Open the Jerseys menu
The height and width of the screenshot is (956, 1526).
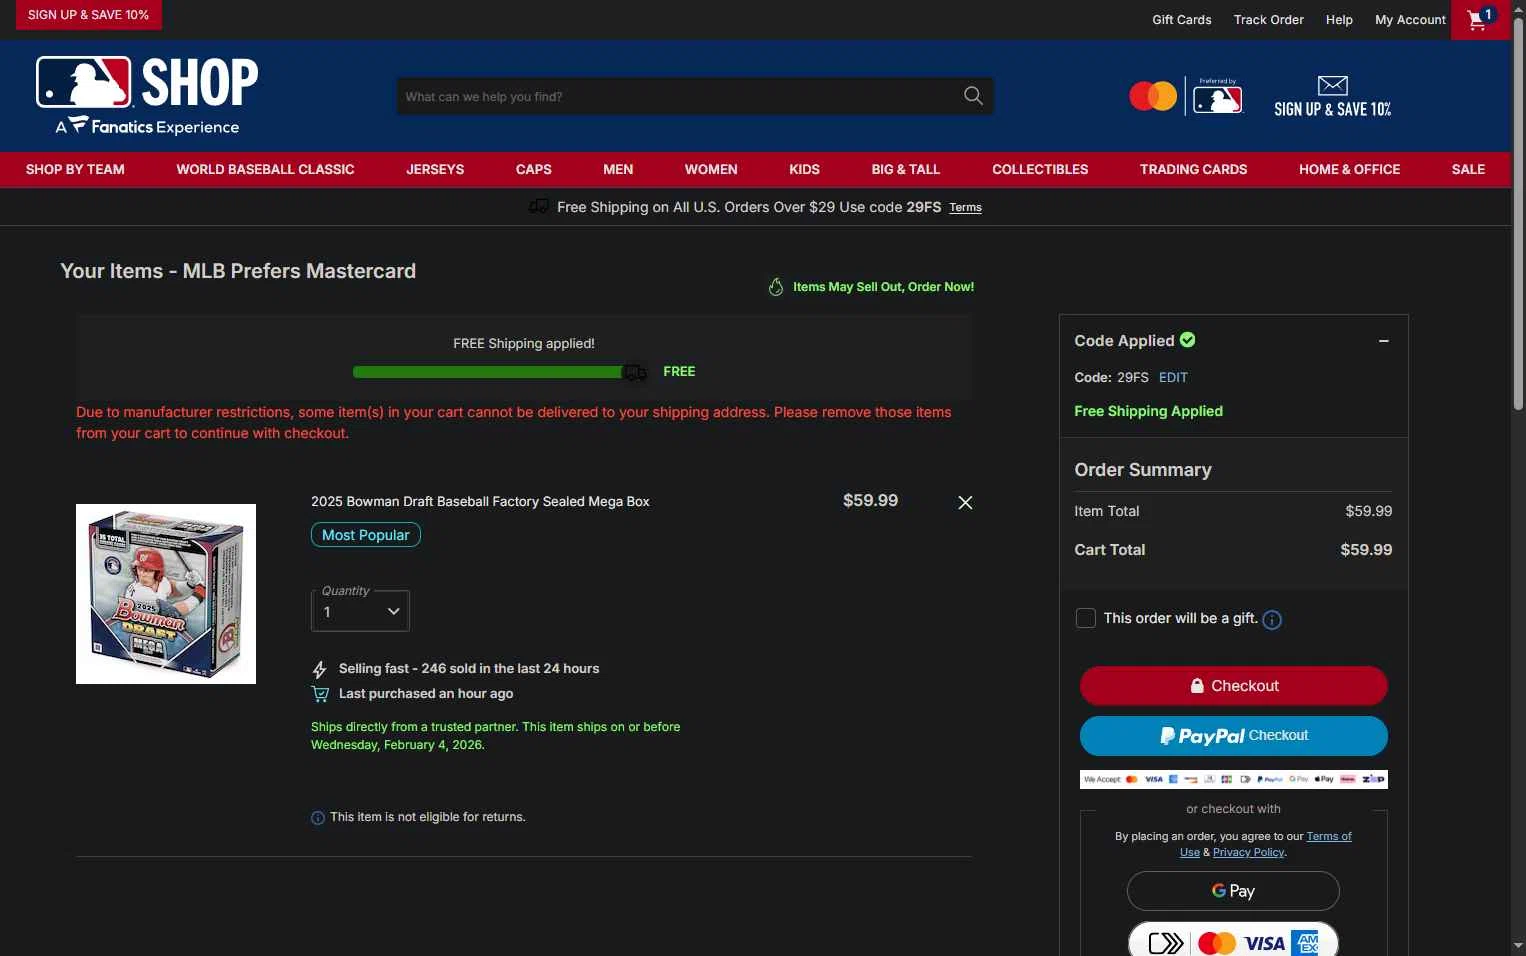coord(435,169)
